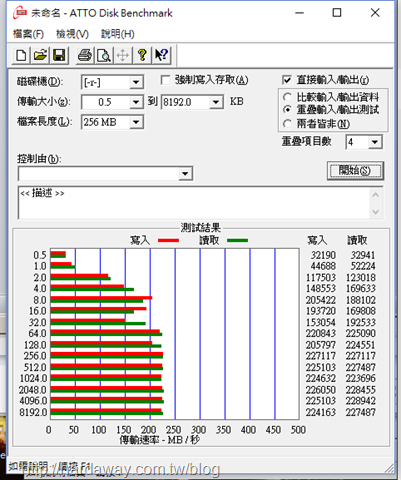The image size is (401, 480).
Task: Close the ATTO Disk Benchmark window
Action: 375,13
